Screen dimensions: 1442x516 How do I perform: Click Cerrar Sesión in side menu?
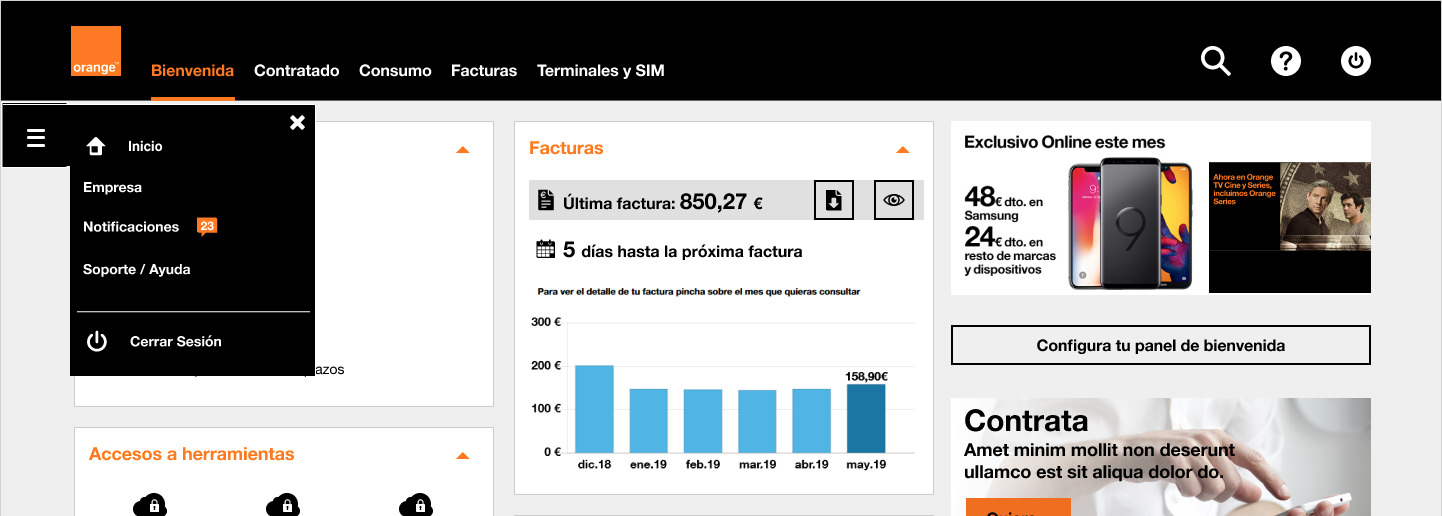[175, 341]
